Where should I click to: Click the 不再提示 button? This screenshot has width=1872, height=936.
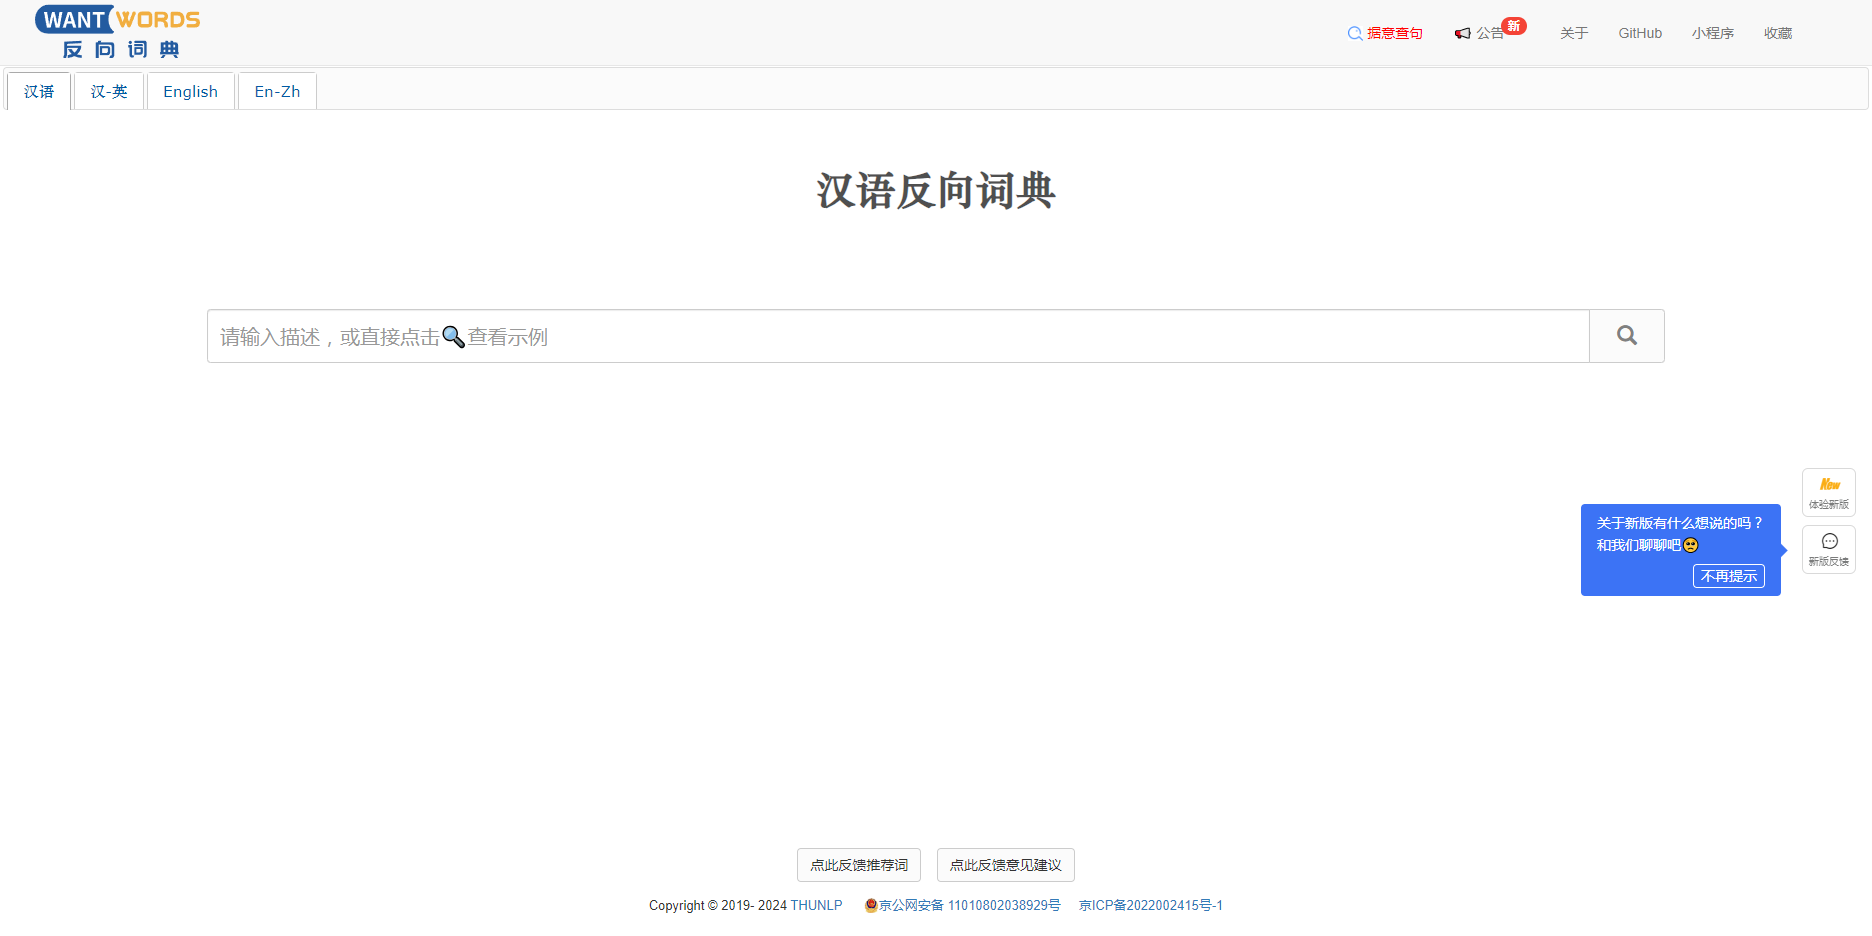click(1729, 576)
